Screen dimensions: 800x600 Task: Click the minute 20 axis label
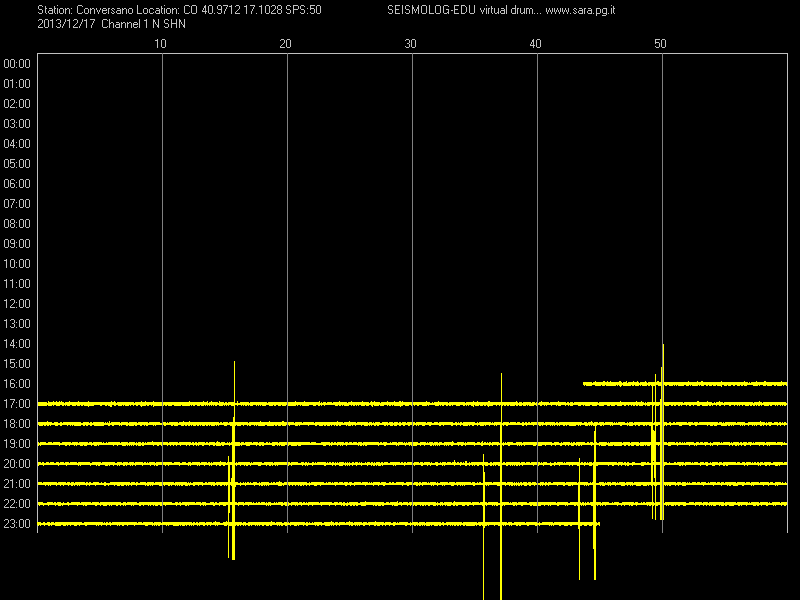[x=285, y=44]
